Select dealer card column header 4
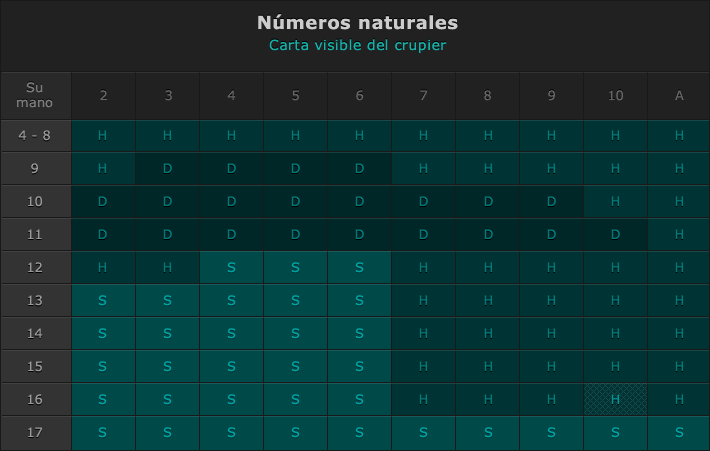Screen dimensions: 710x451 tap(231, 96)
